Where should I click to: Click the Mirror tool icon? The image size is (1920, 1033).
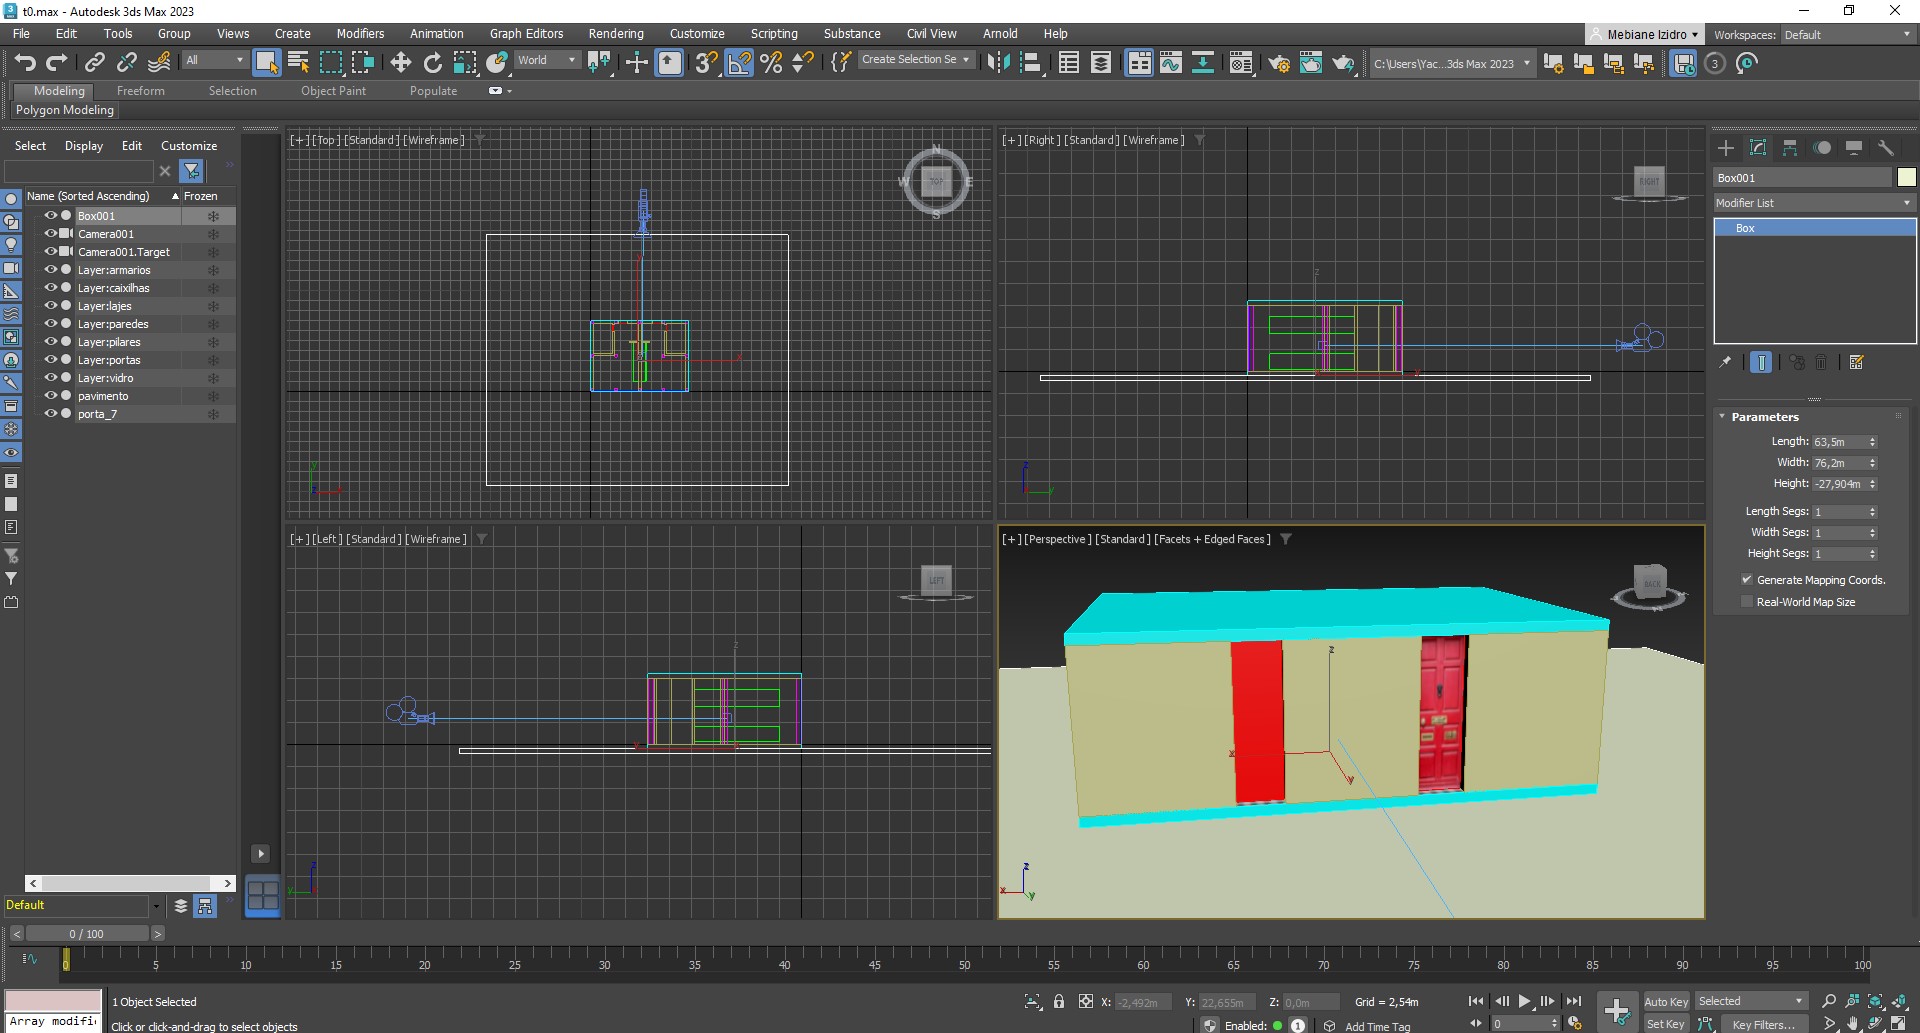pos(998,63)
